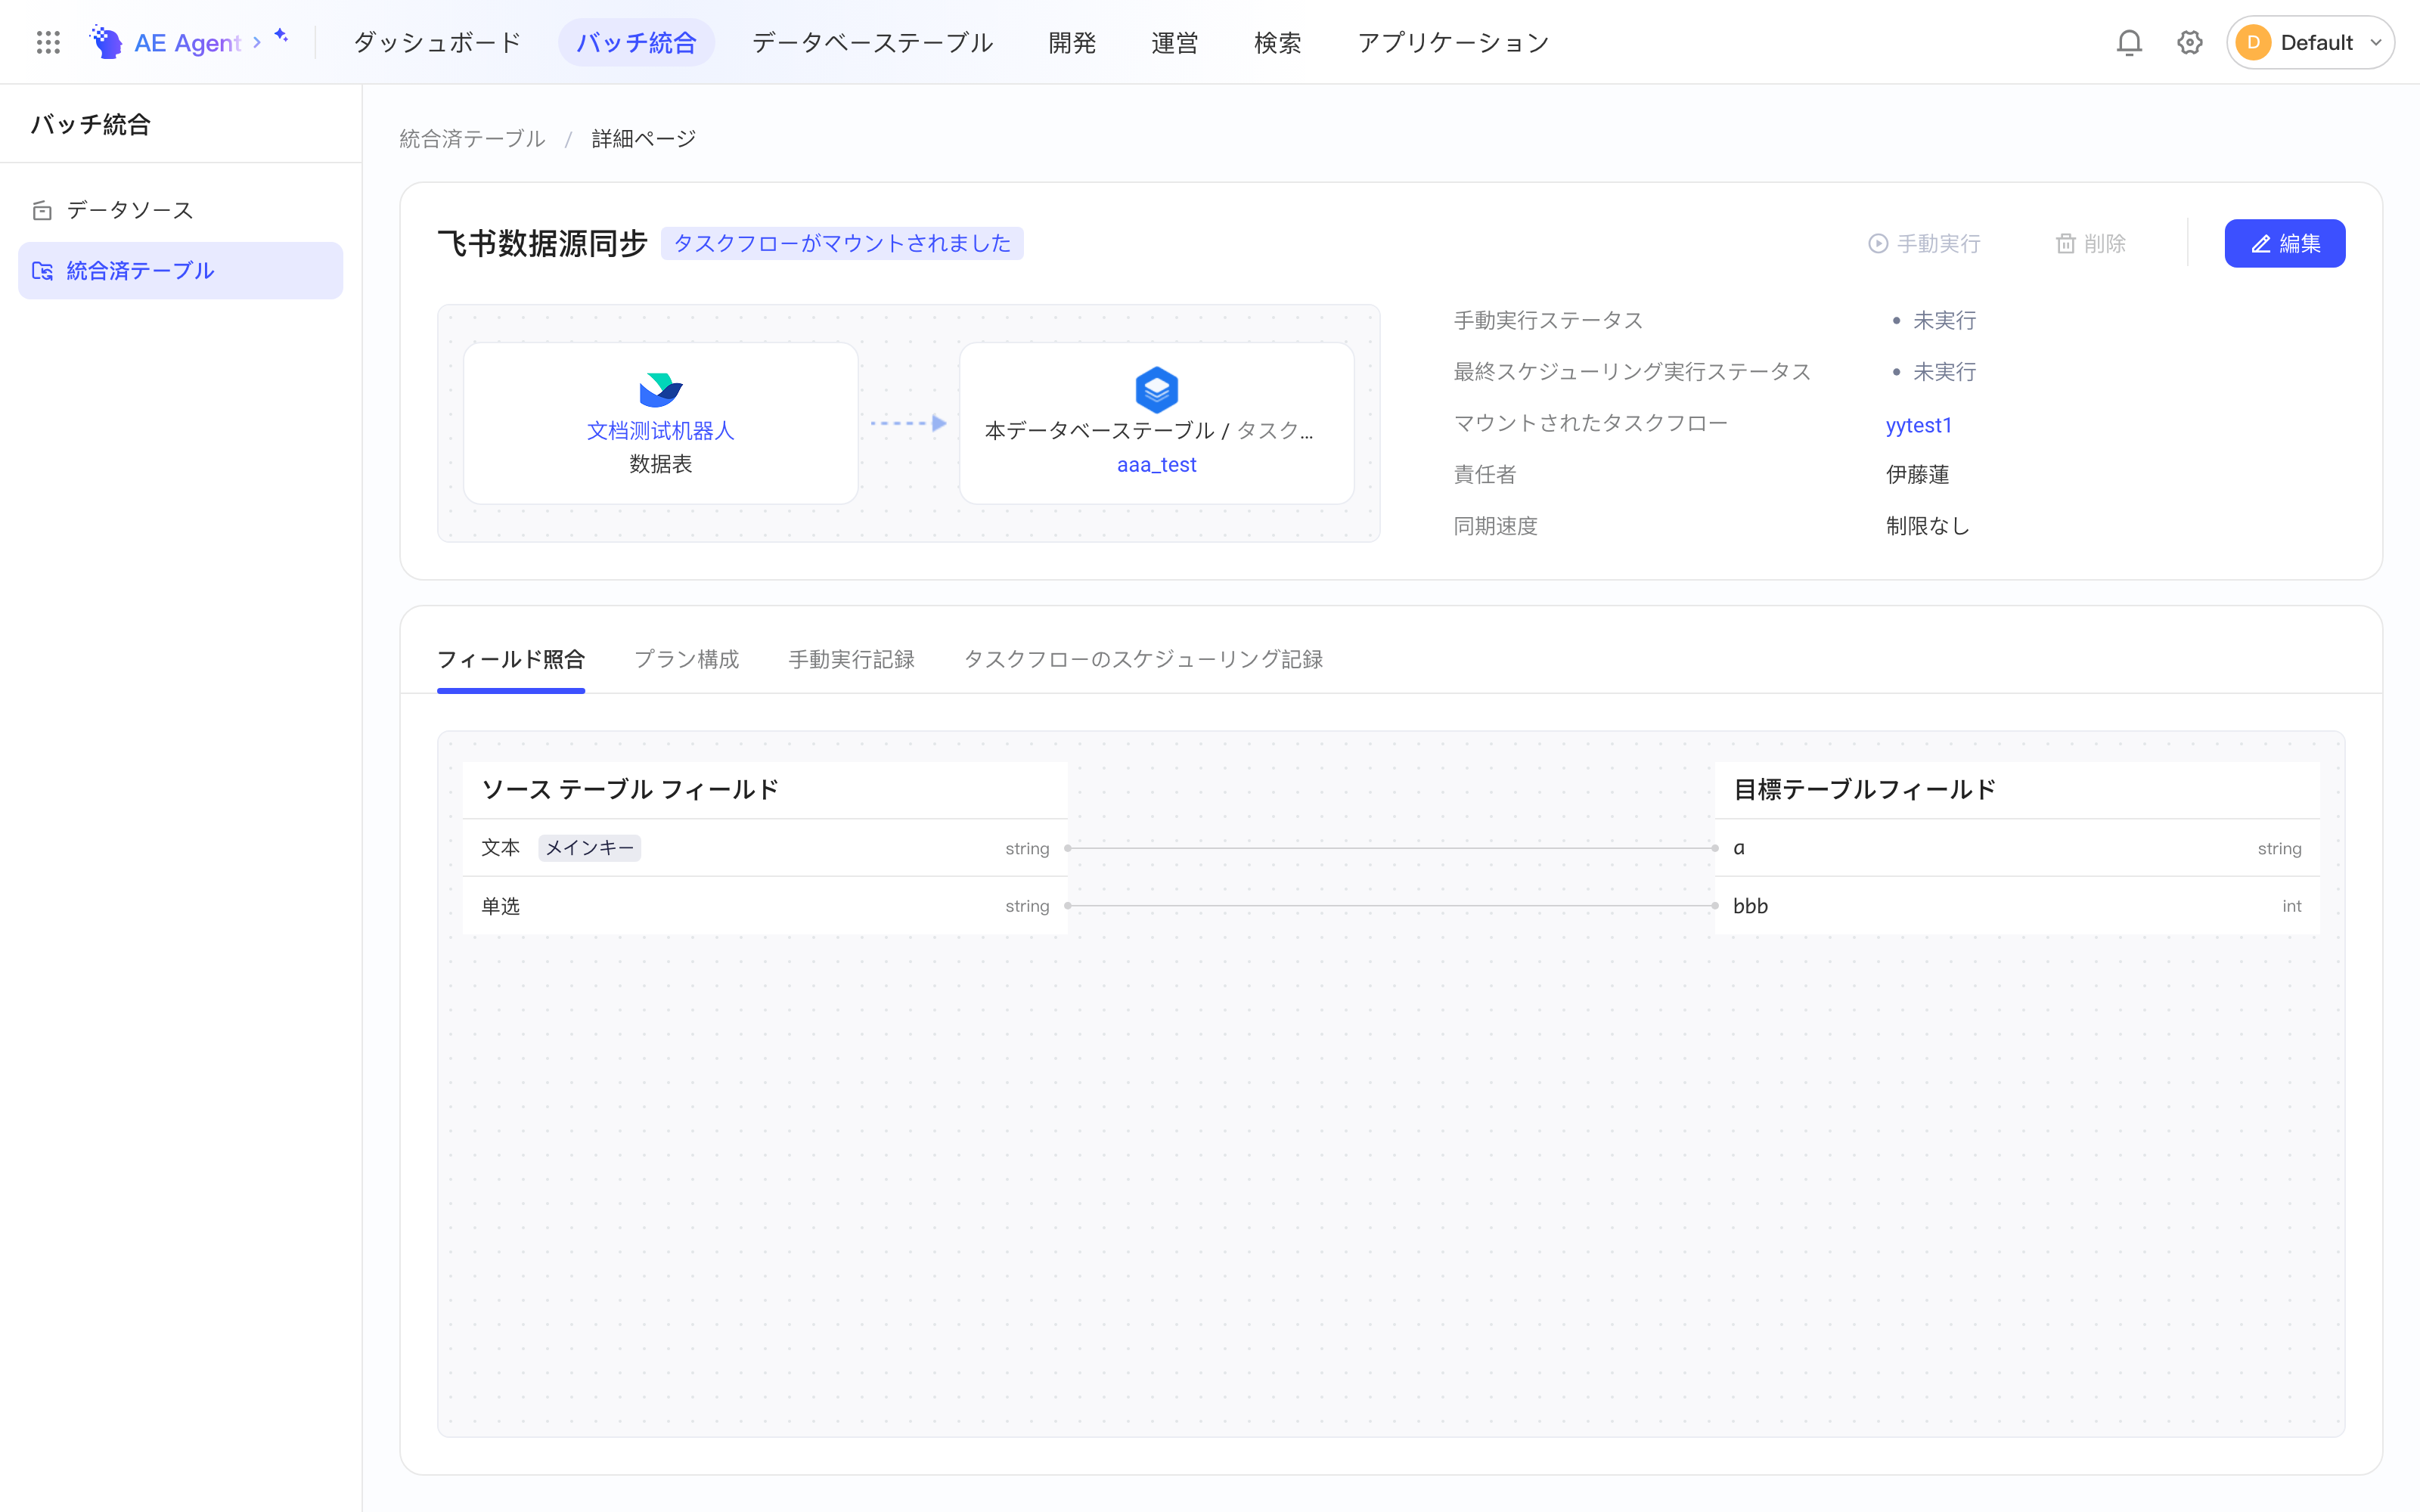Switch to the プラン構成 tab
Viewport: 2420px width, 1512px height.
pos(686,659)
